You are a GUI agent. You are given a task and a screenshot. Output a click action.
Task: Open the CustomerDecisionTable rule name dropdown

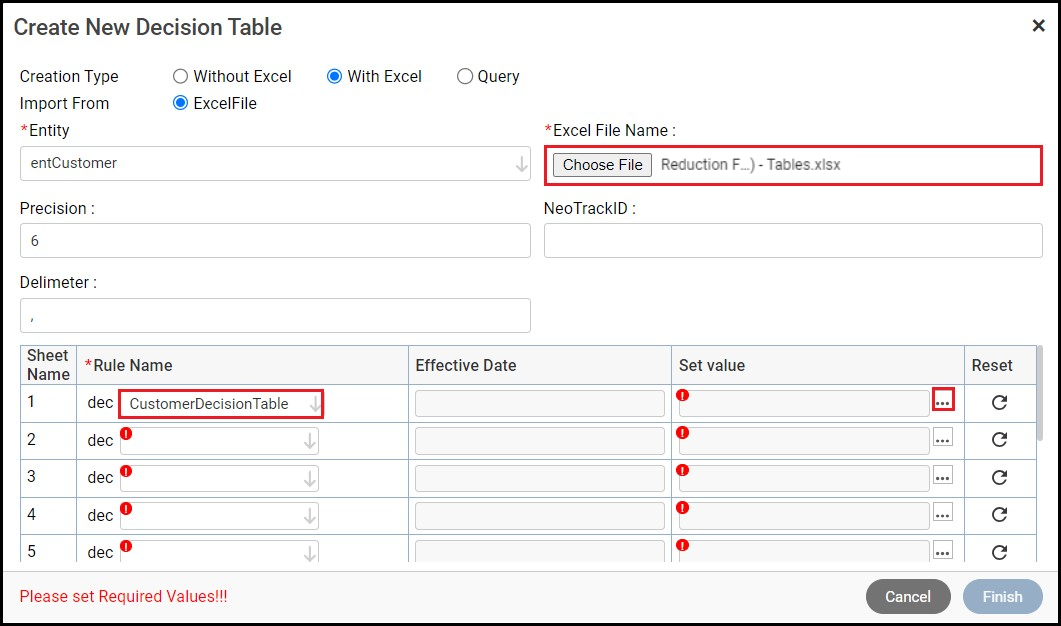point(315,404)
